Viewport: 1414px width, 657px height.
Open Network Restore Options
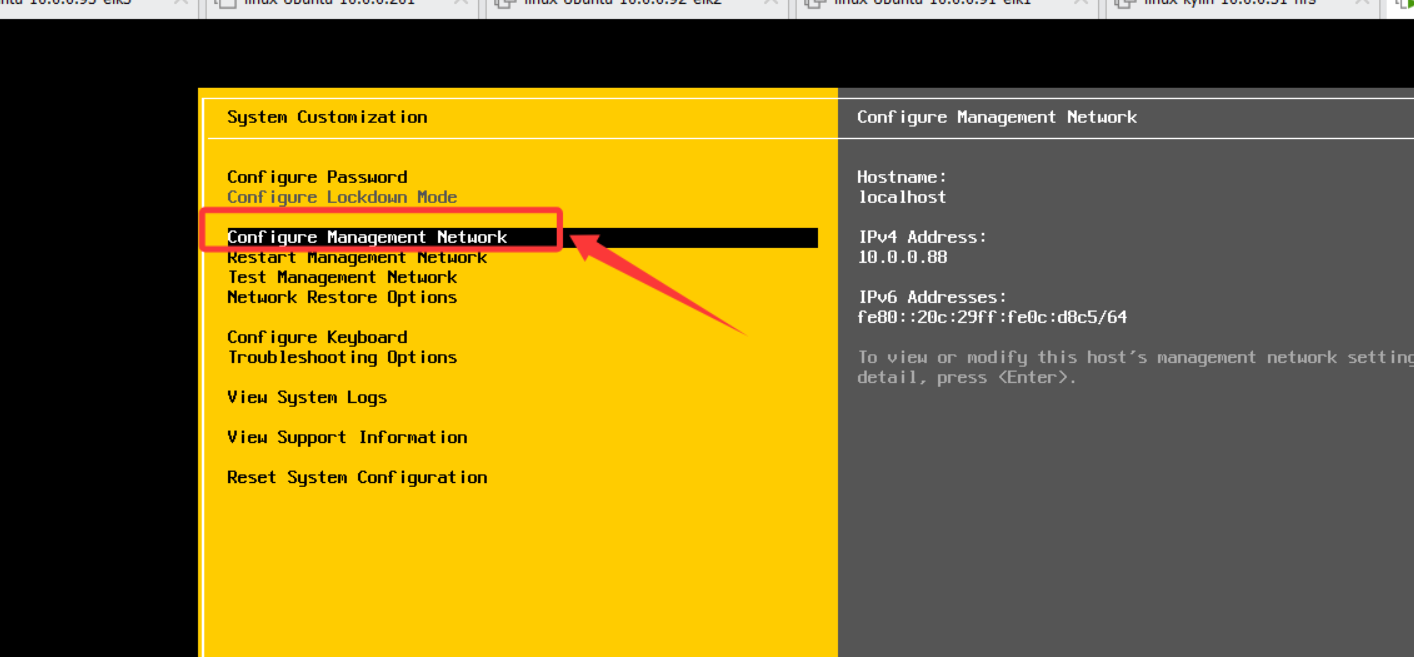(x=342, y=297)
